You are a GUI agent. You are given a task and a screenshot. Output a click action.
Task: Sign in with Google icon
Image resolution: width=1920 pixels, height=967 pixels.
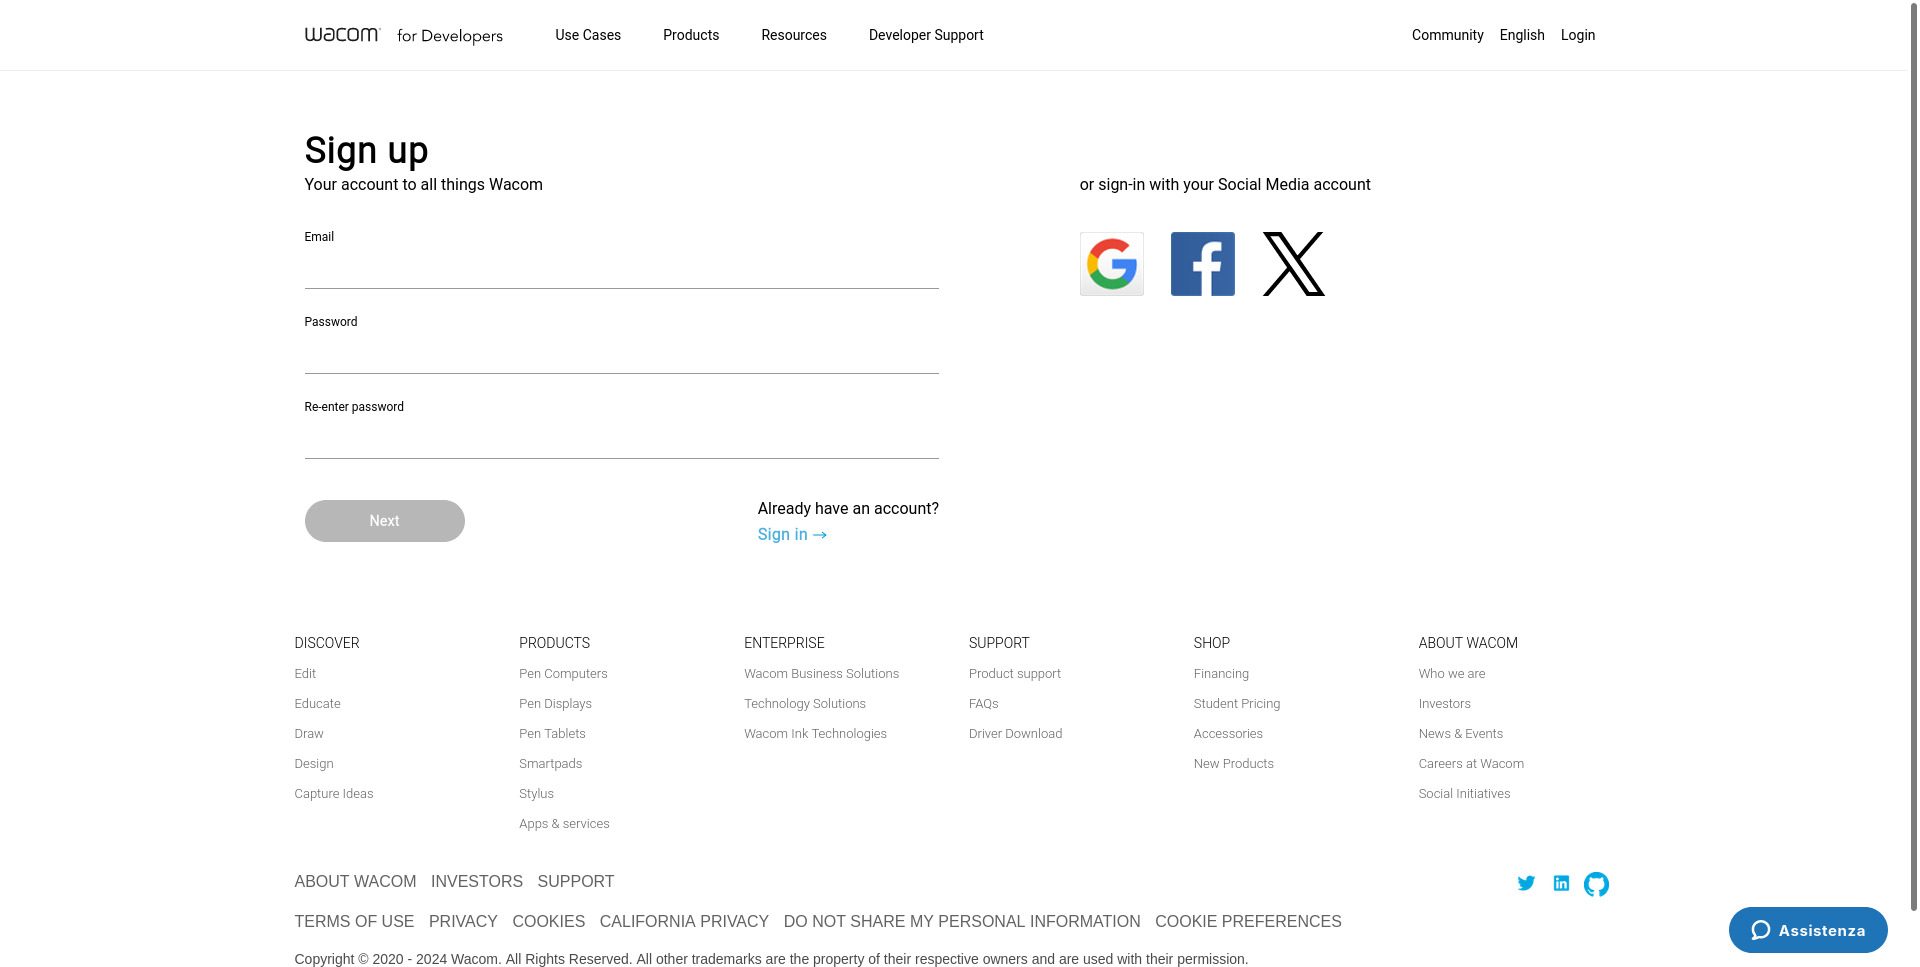click(x=1111, y=264)
